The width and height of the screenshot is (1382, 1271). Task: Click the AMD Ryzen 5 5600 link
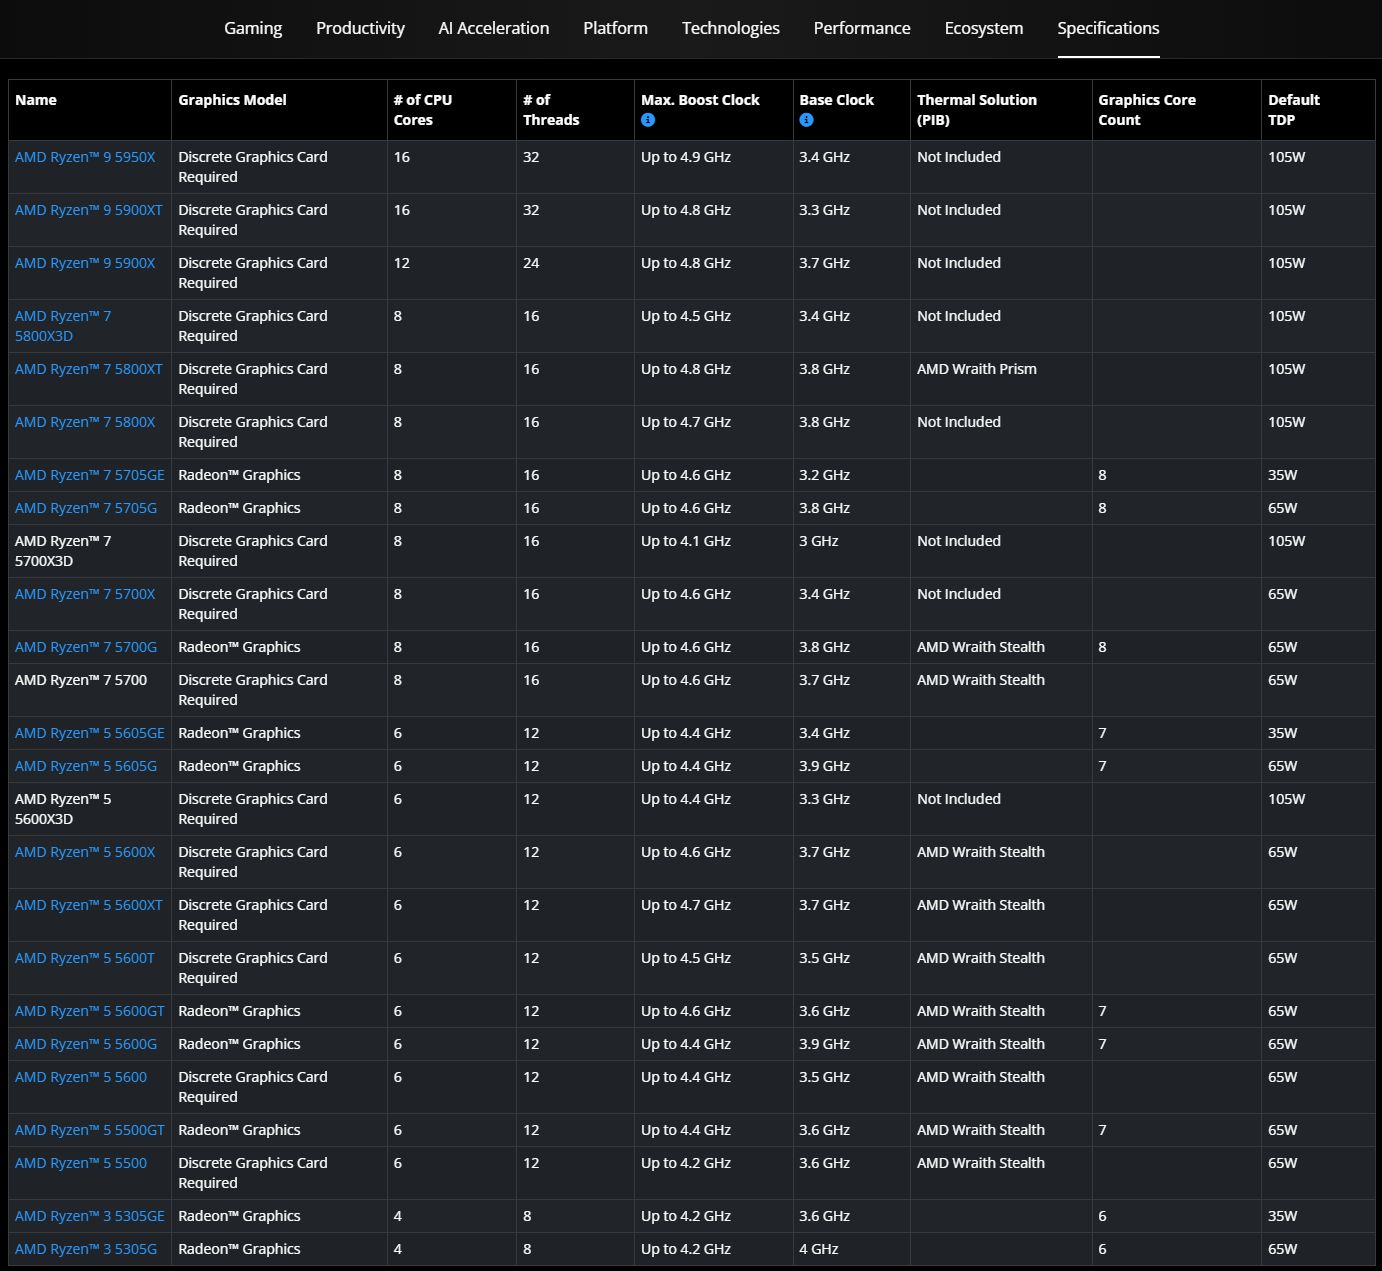(81, 1077)
